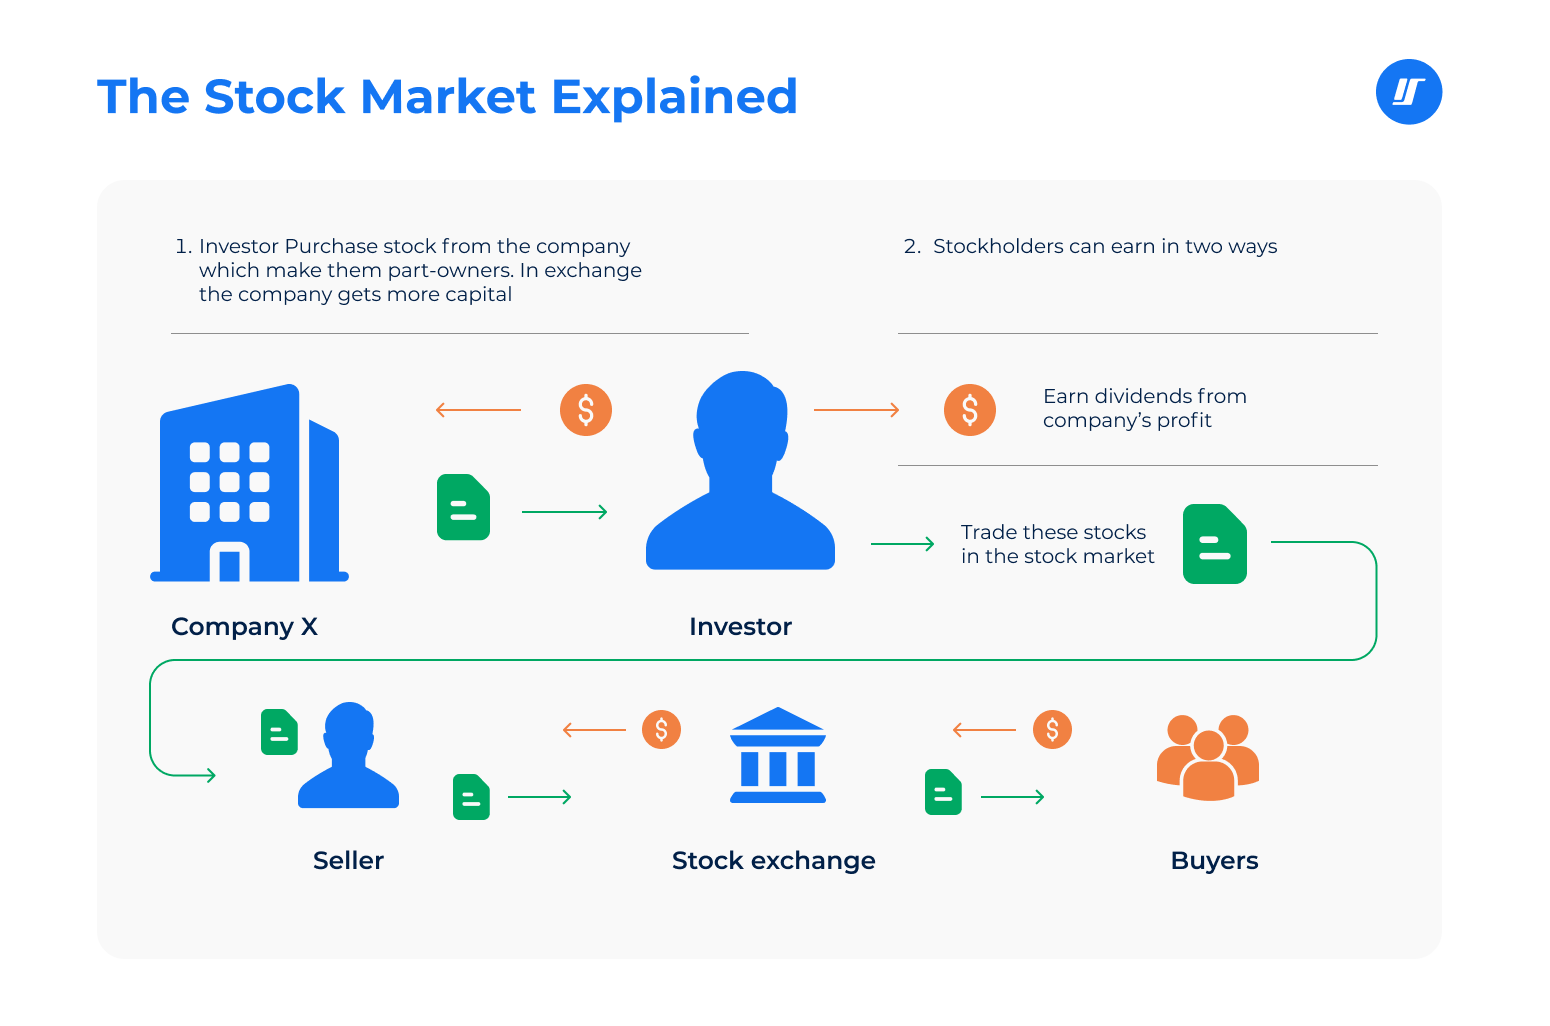Click the 'Stock exchange' label
This screenshot has height=1026, width=1550.
point(774,861)
